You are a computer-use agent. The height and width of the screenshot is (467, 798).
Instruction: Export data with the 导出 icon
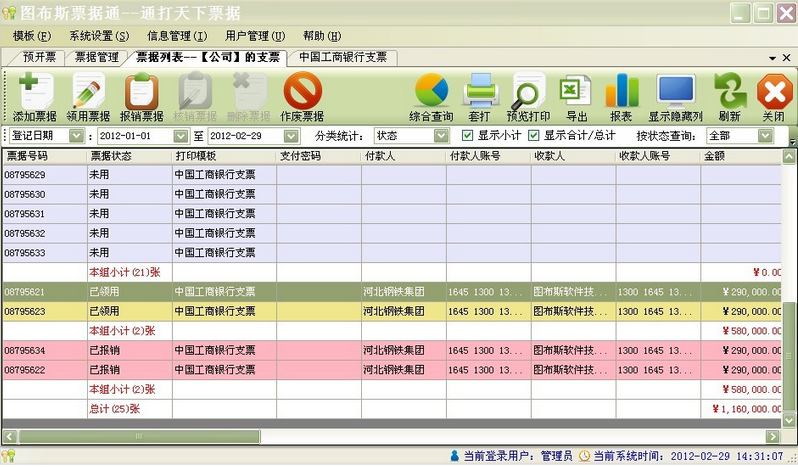pos(577,97)
